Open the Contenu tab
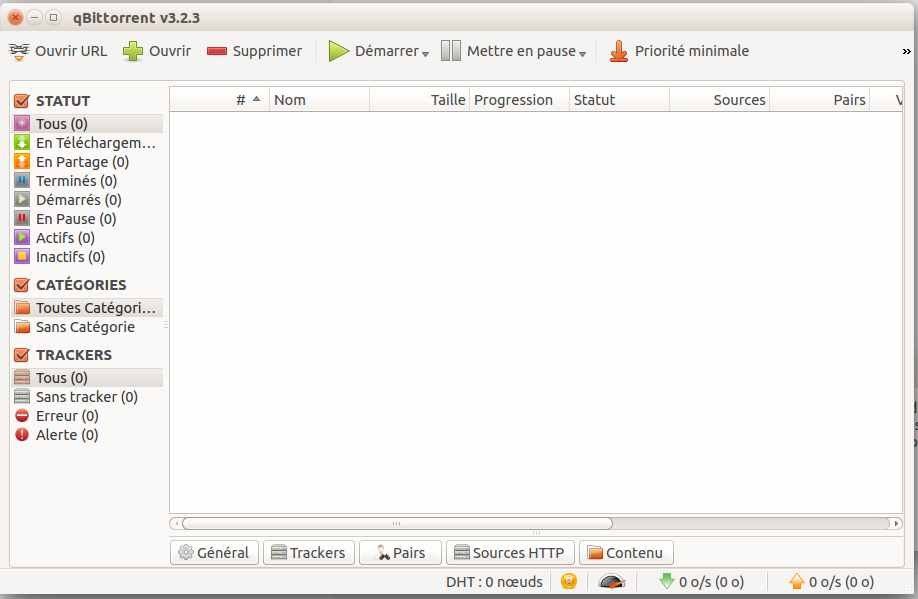 click(625, 552)
